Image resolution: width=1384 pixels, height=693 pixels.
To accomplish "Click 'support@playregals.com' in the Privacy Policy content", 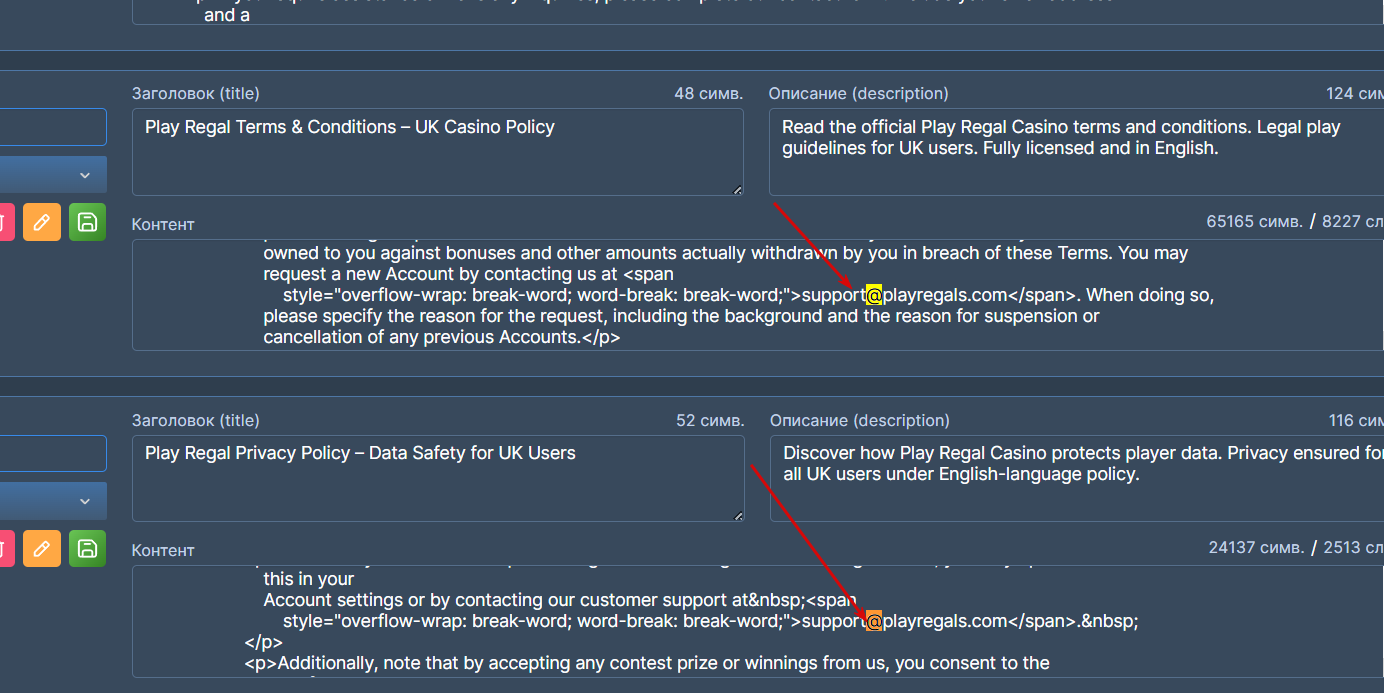I will click(905, 621).
